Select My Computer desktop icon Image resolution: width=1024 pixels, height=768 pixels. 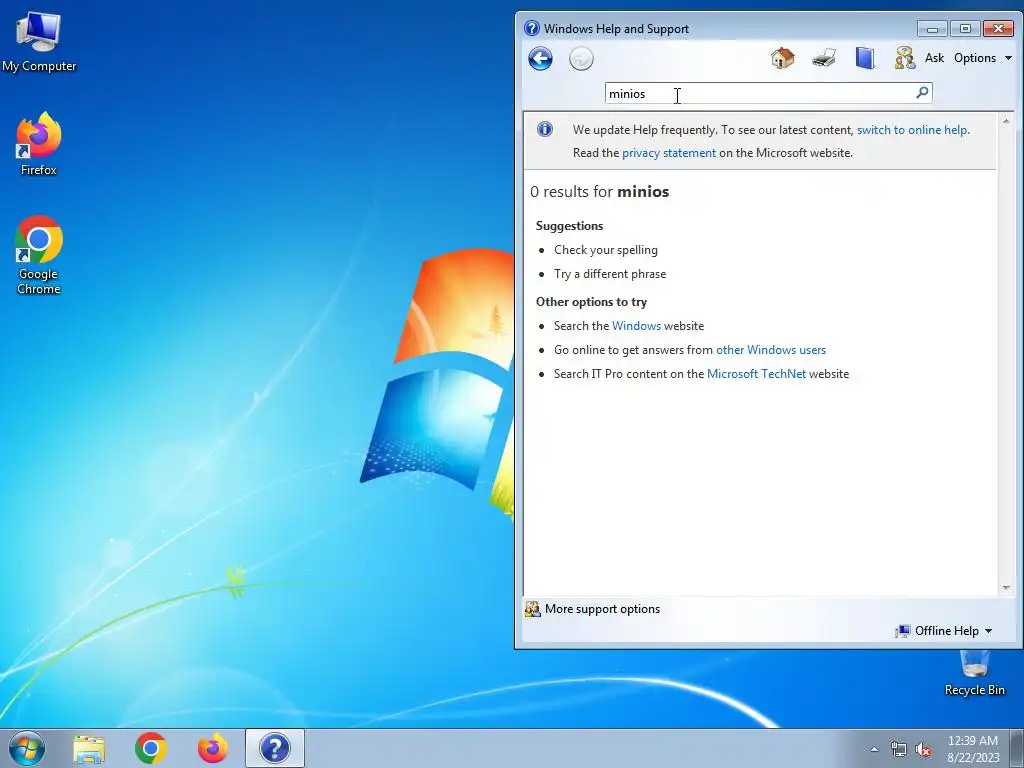39,41
